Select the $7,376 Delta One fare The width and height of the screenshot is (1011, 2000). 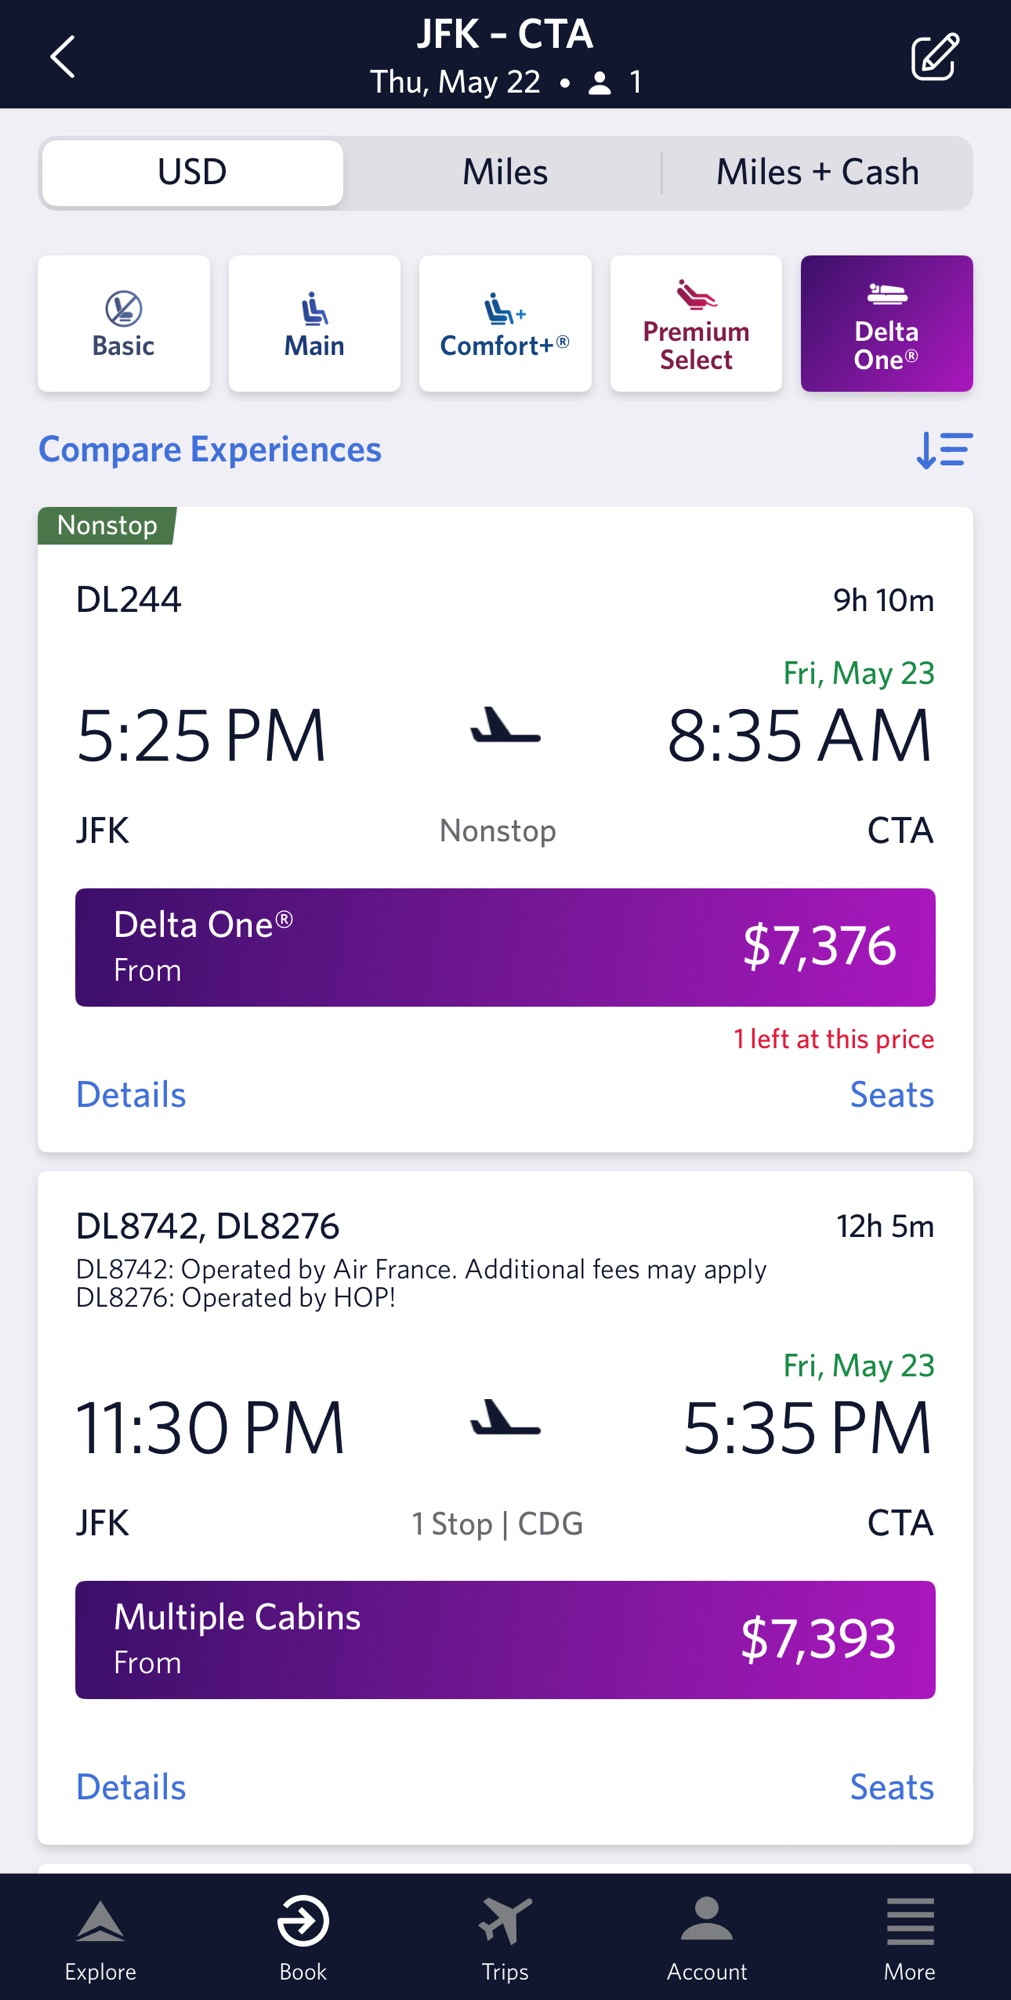coord(505,947)
